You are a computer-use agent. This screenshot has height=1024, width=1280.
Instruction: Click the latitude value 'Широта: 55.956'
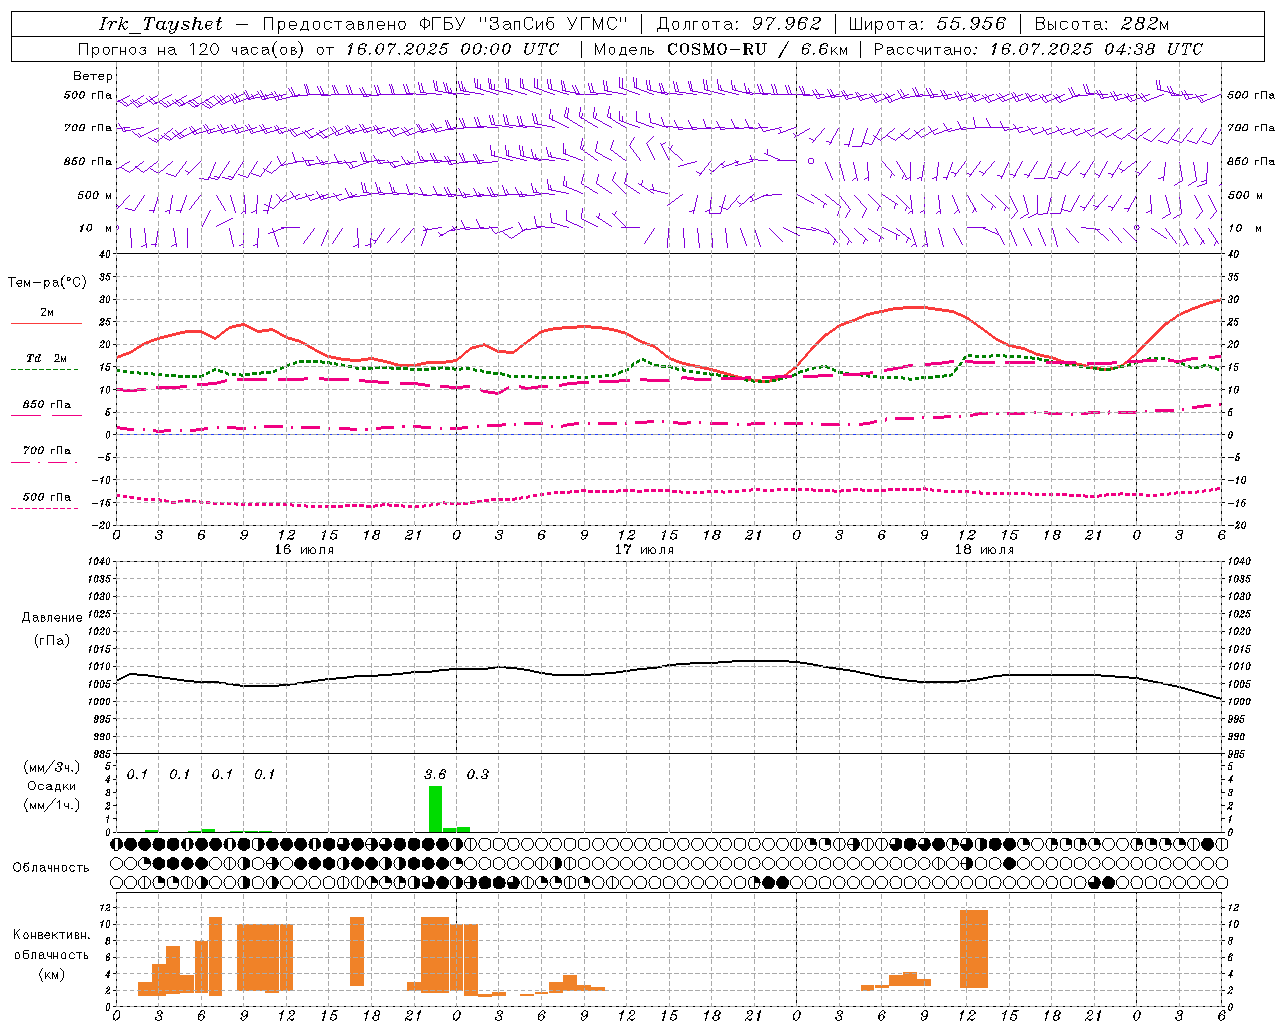click(927, 24)
